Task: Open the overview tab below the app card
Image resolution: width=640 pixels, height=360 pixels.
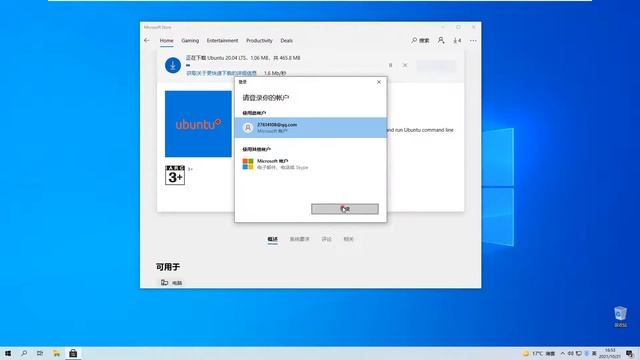Action: [273, 239]
